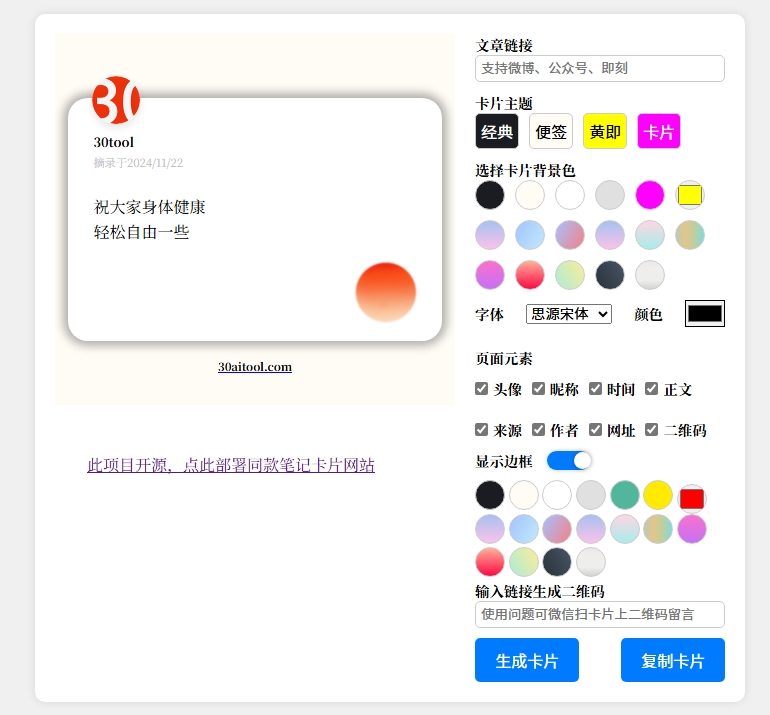This screenshot has width=770, height=715.
Task: Choose pink-to-teal gradient border color
Action: coord(625,529)
